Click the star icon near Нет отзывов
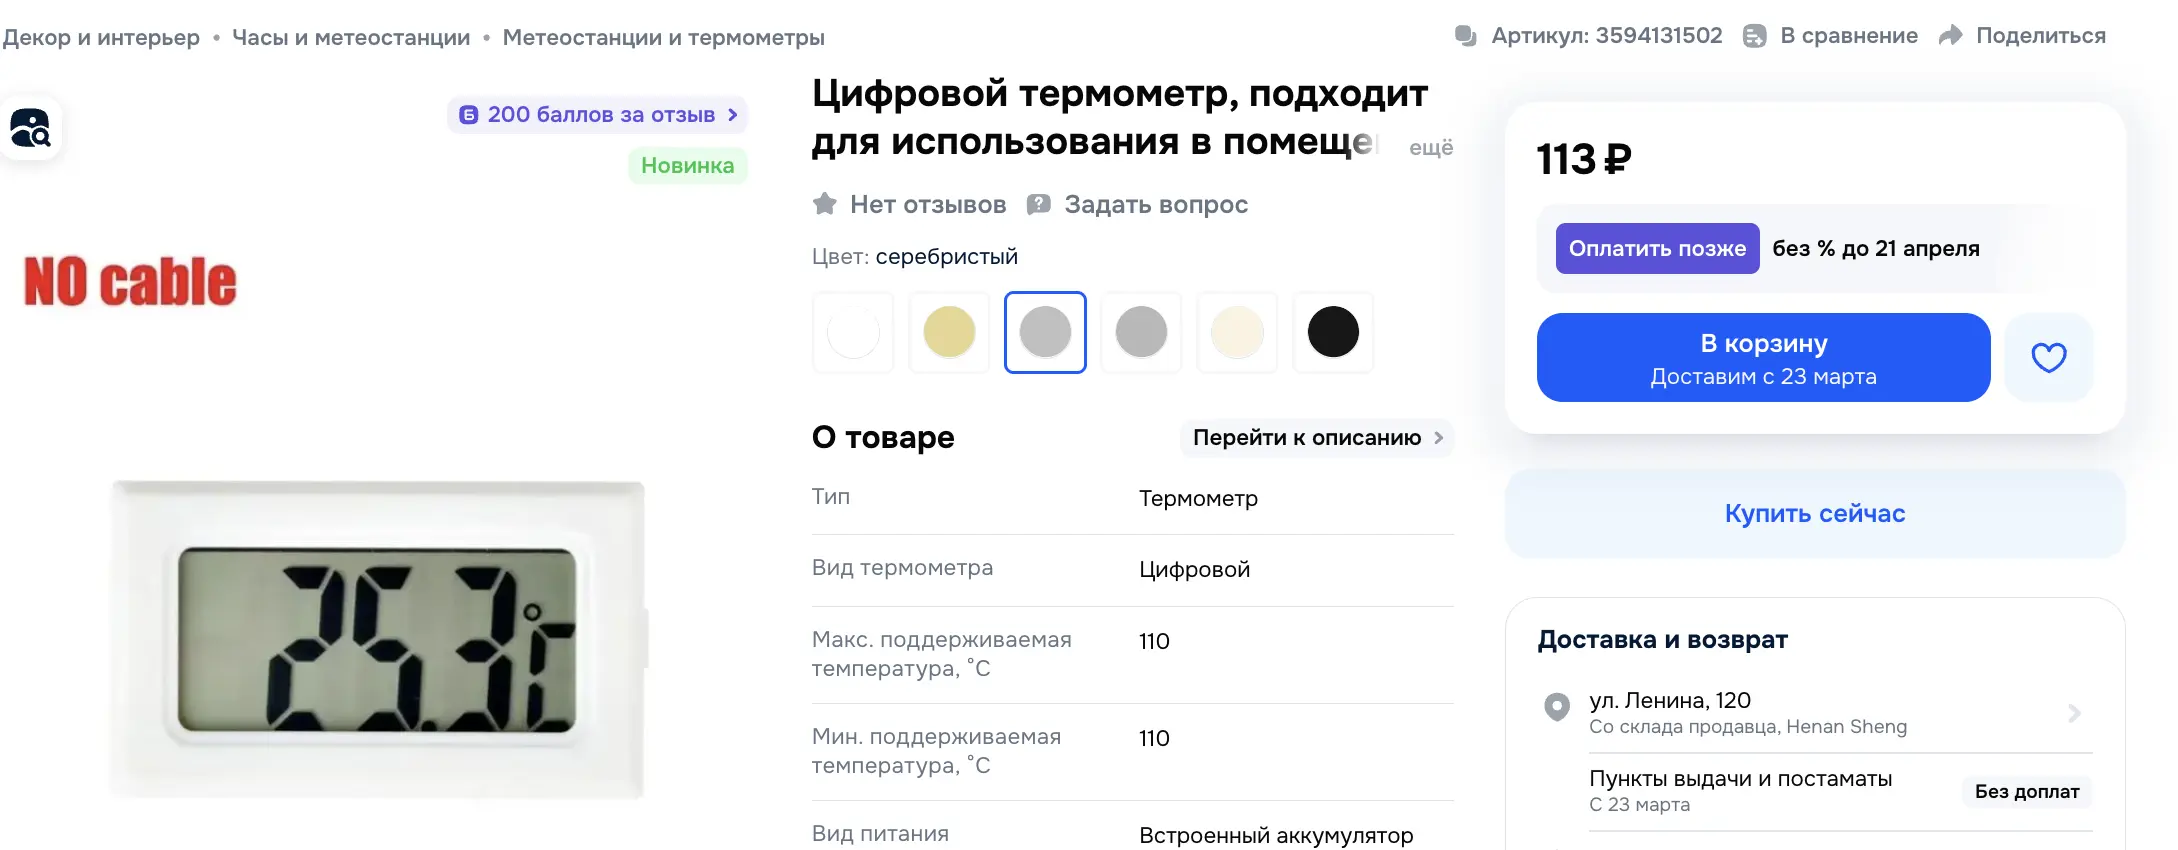The height and width of the screenshot is (850, 2178). point(824,204)
